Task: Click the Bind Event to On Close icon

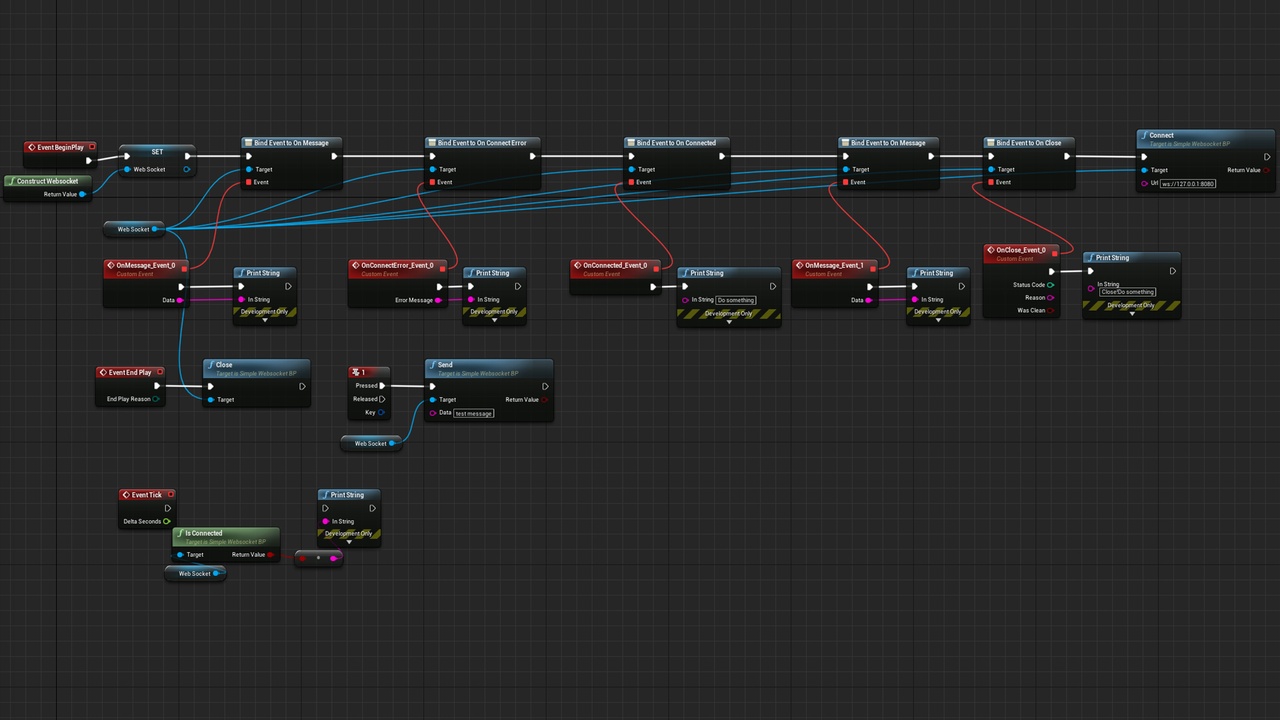Action: (990, 143)
